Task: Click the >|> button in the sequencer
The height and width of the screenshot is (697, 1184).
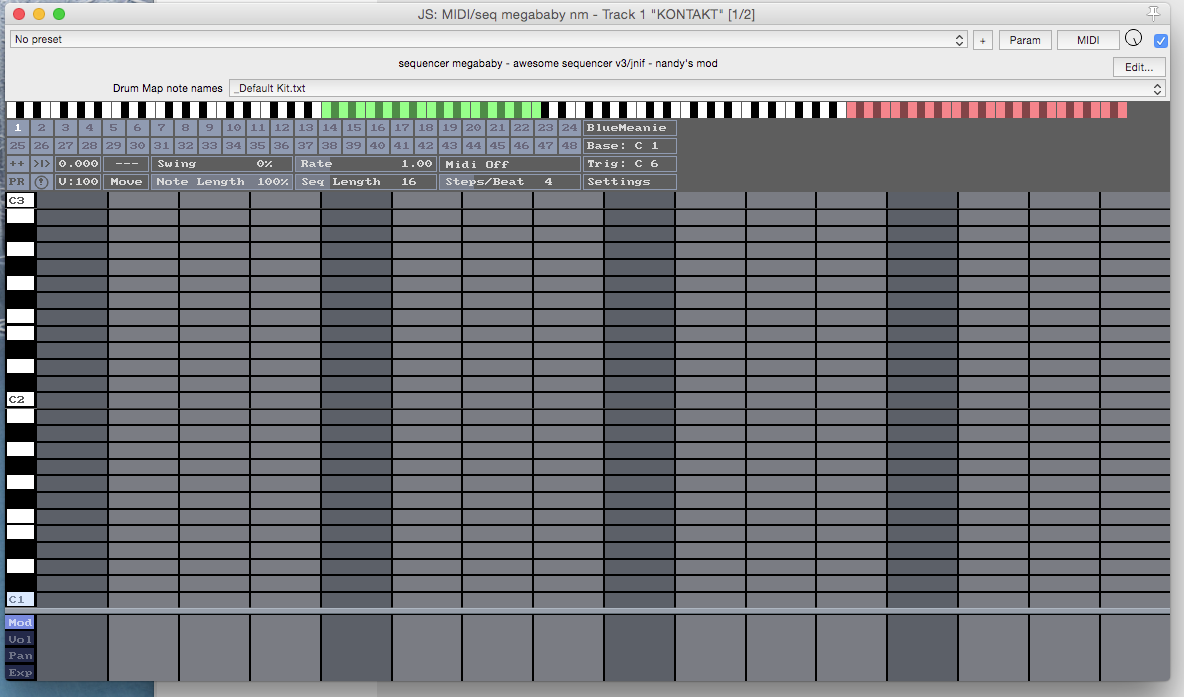Action: click(x=42, y=164)
